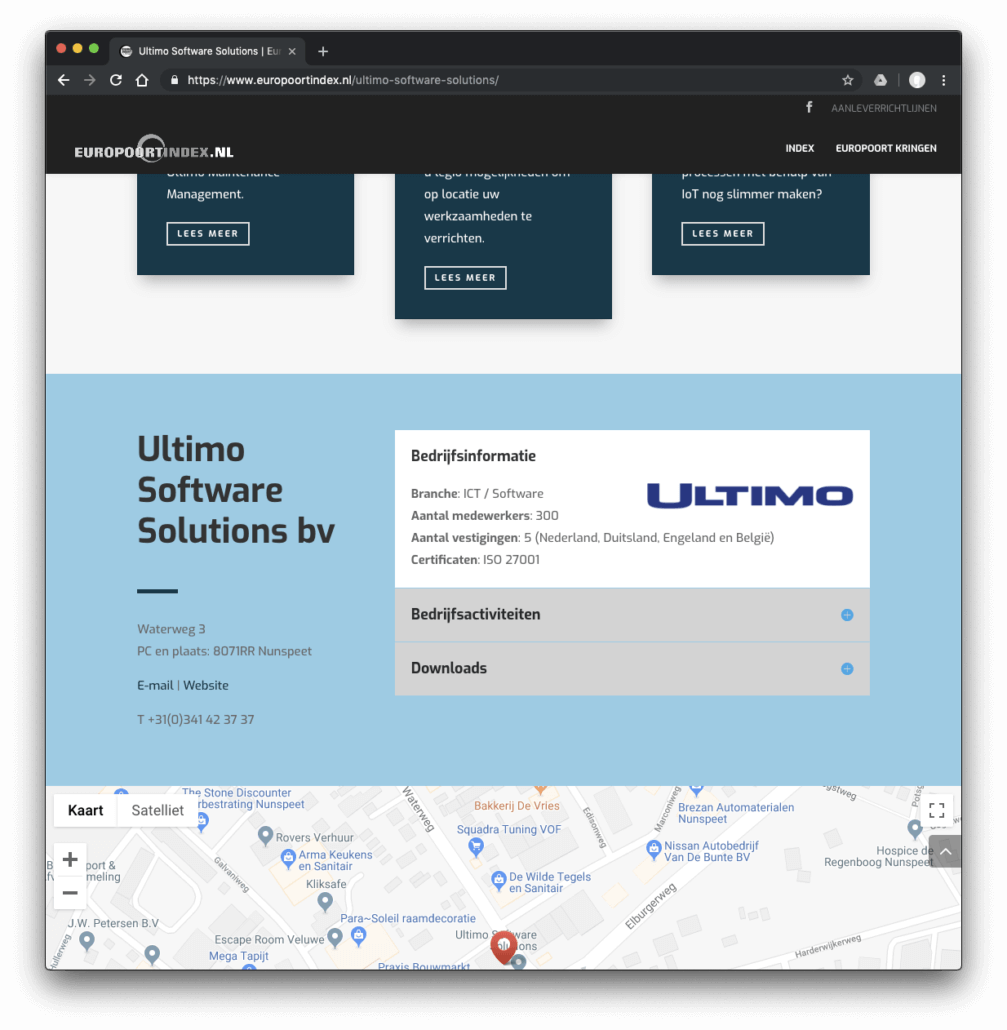Open the Aanleverrichtlijnen link

[884, 108]
